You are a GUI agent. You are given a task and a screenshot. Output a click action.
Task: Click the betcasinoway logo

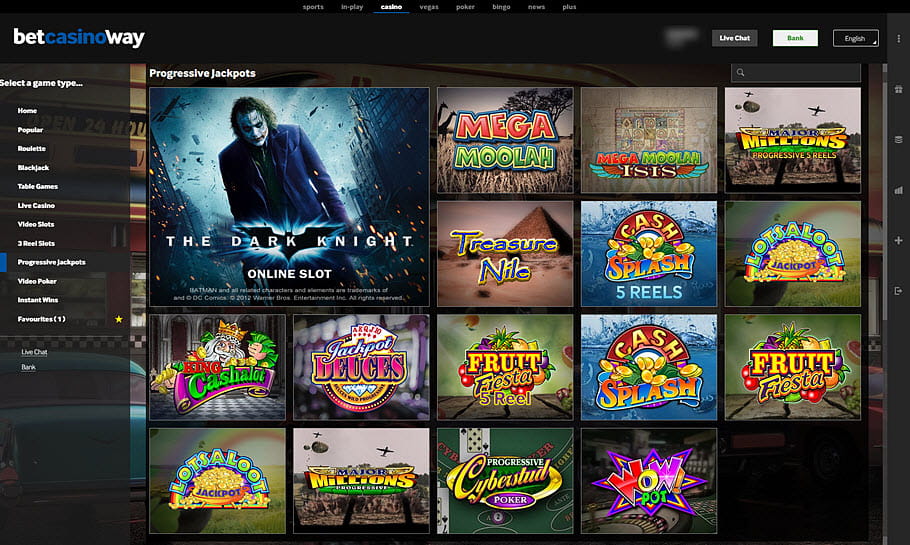(x=79, y=37)
